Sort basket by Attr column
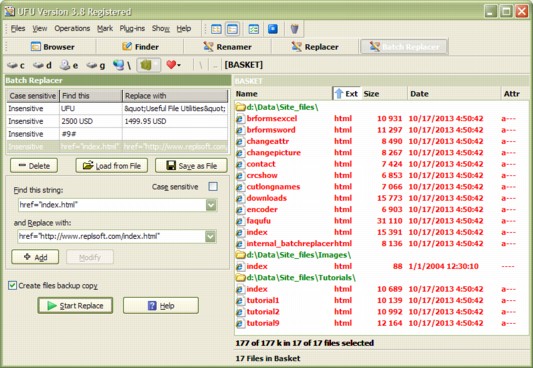The width and height of the screenshot is (533, 368). [x=514, y=94]
